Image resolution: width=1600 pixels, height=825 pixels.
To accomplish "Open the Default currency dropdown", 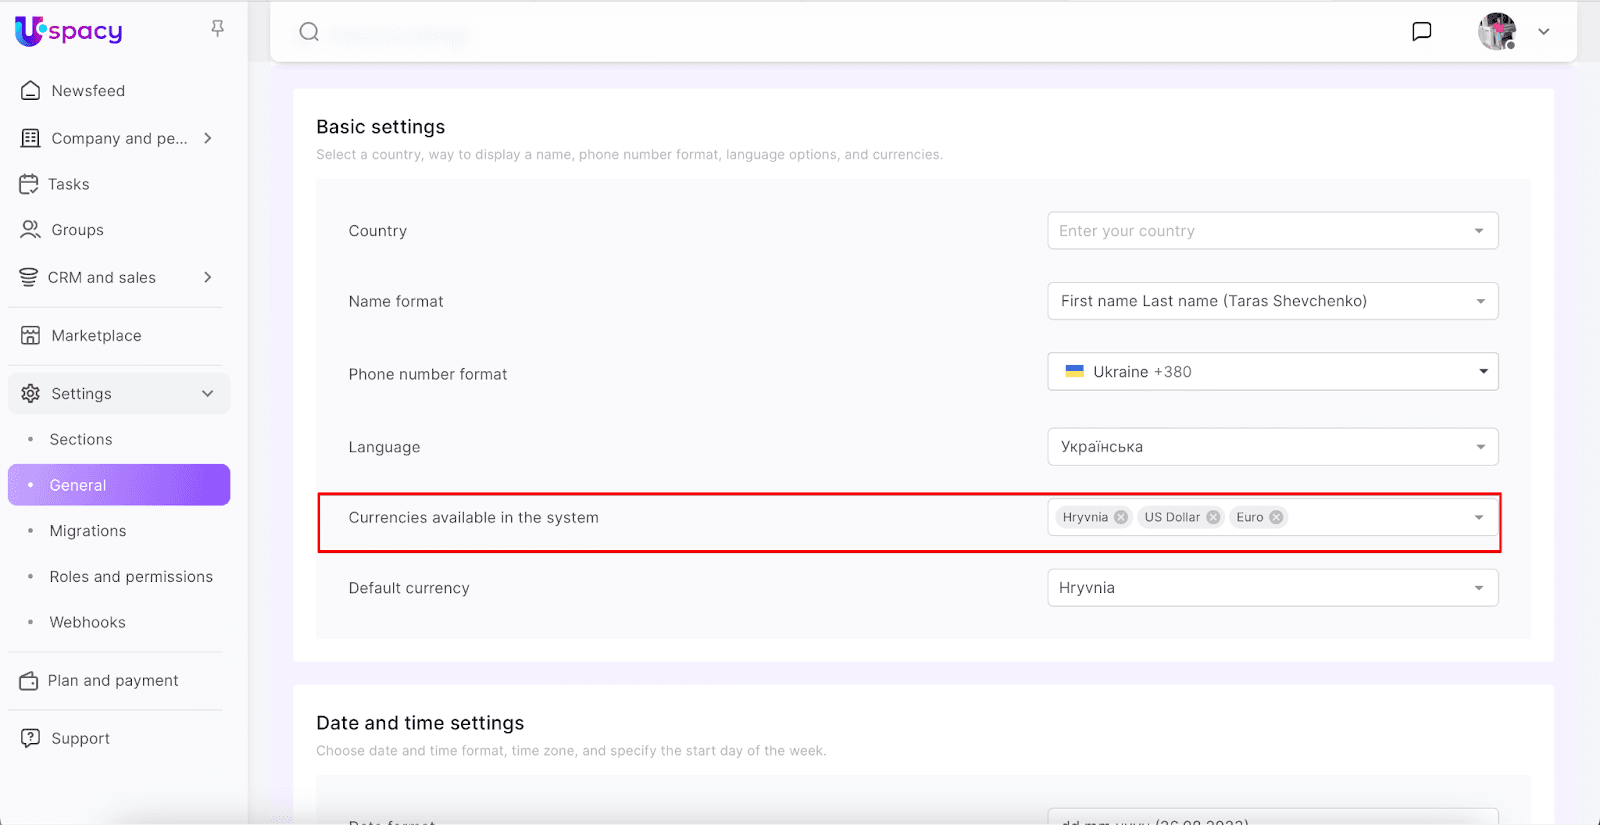I will pyautogui.click(x=1272, y=588).
